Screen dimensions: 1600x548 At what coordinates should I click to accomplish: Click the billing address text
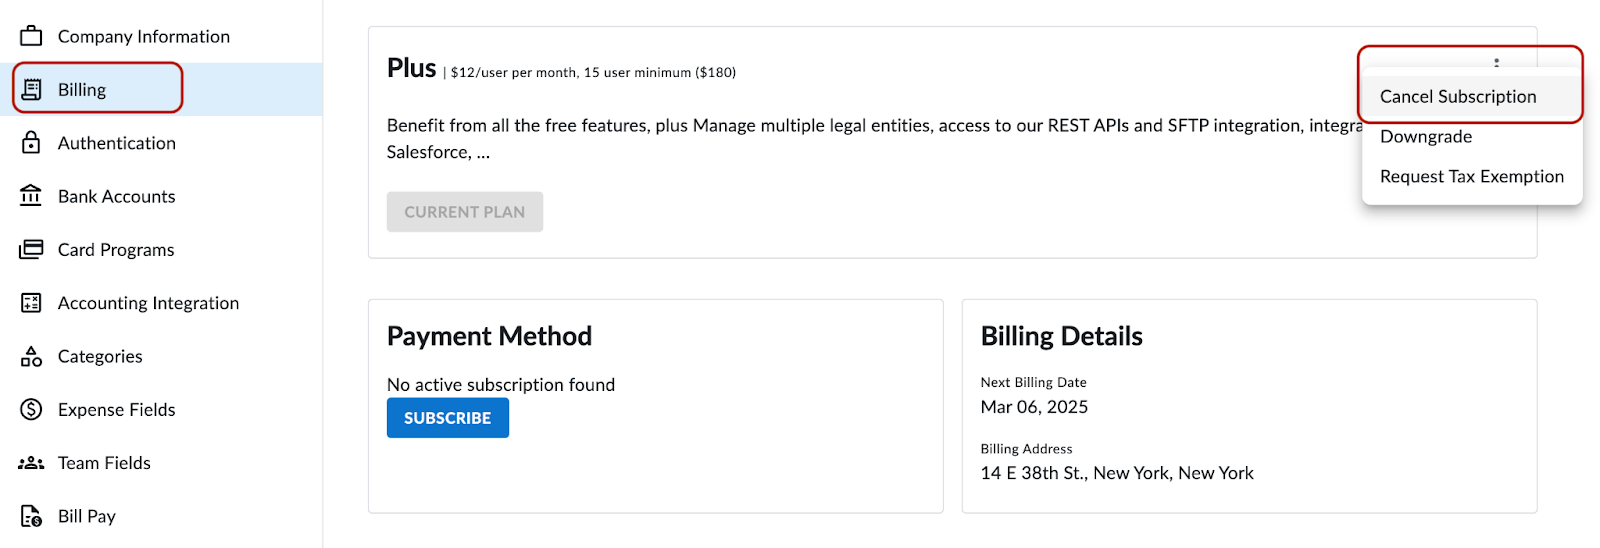[1117, 473]
